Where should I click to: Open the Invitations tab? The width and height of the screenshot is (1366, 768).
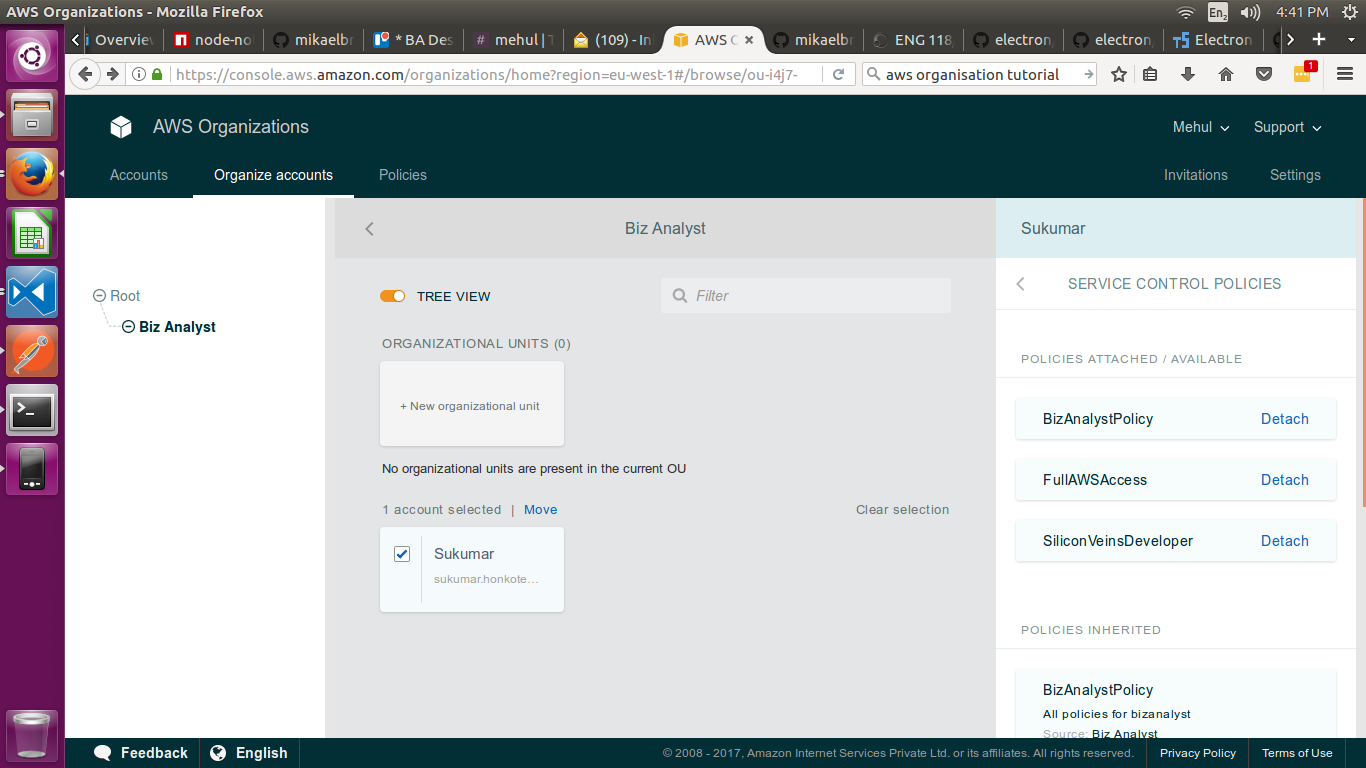[x=1196, y=175]
